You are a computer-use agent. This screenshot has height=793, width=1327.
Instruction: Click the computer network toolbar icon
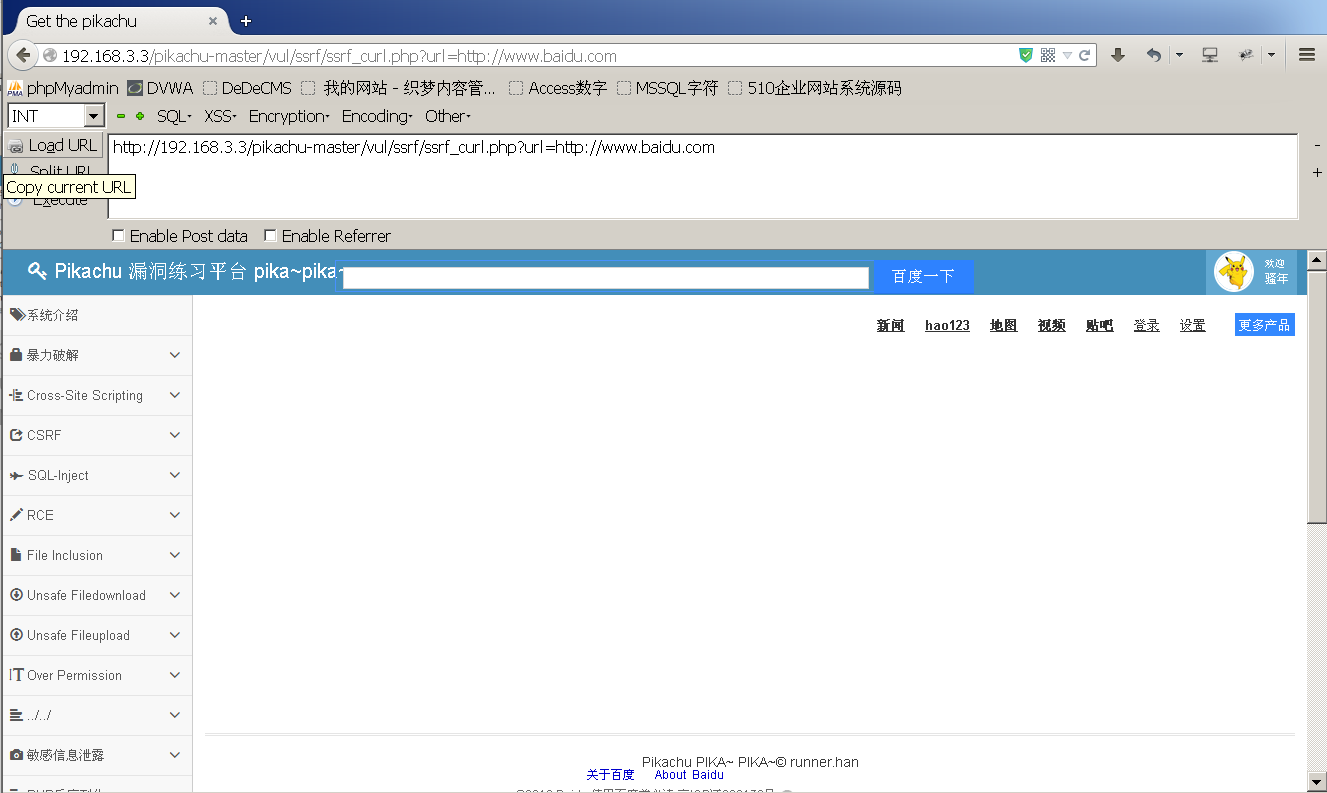tap(1210, 56)
